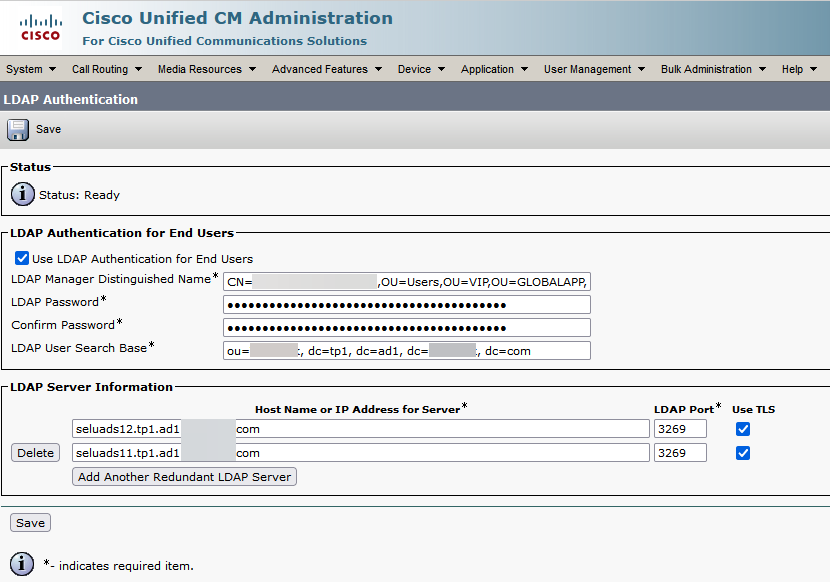
Task: Click the Save toolbar text link
Action: [x=48, y=129]
